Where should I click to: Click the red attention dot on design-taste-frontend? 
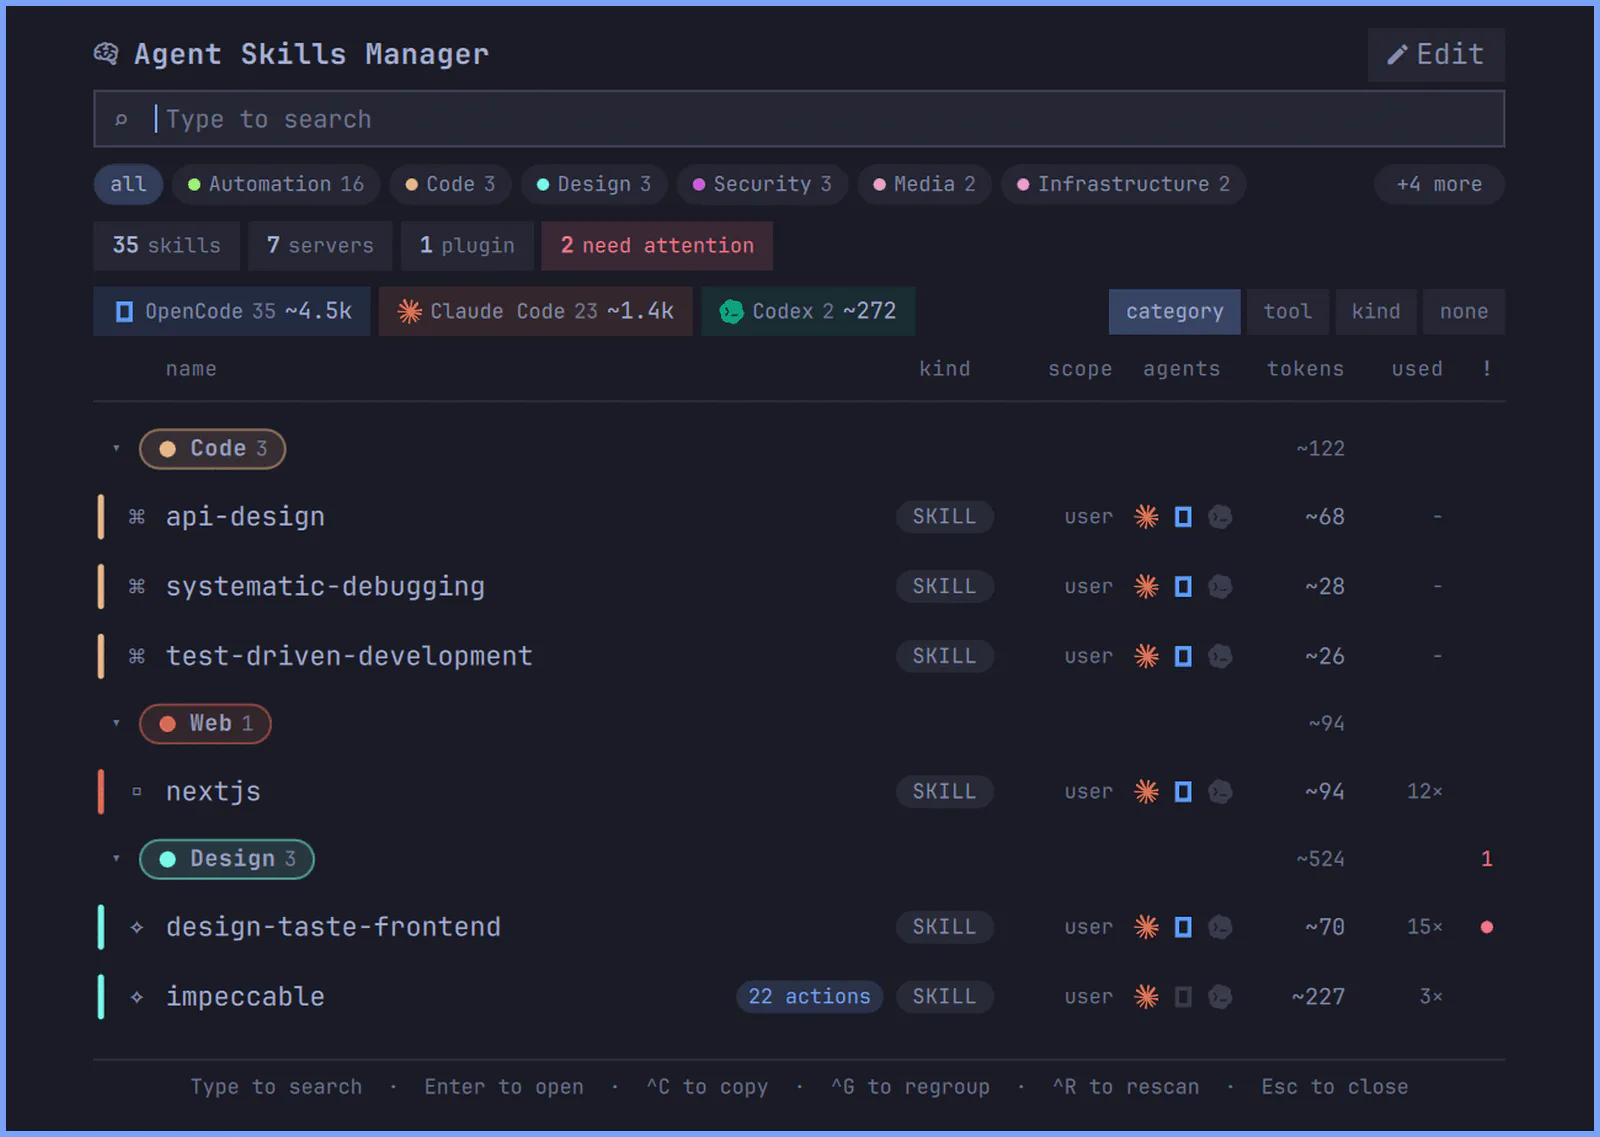pyautogui.click(x=1487, y=927)
